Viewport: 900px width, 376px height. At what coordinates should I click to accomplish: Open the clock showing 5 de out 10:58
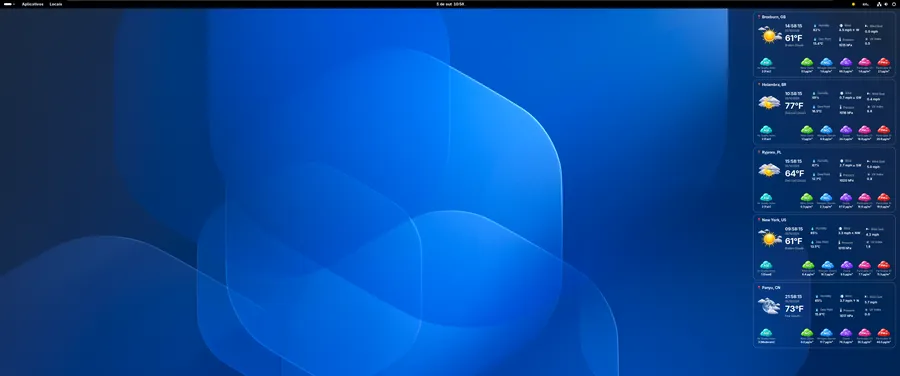pos(450,4)
